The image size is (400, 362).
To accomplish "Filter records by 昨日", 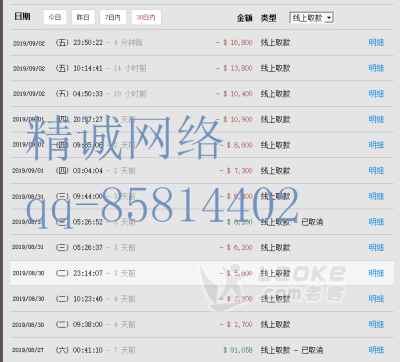I will (x=83, y=17).
